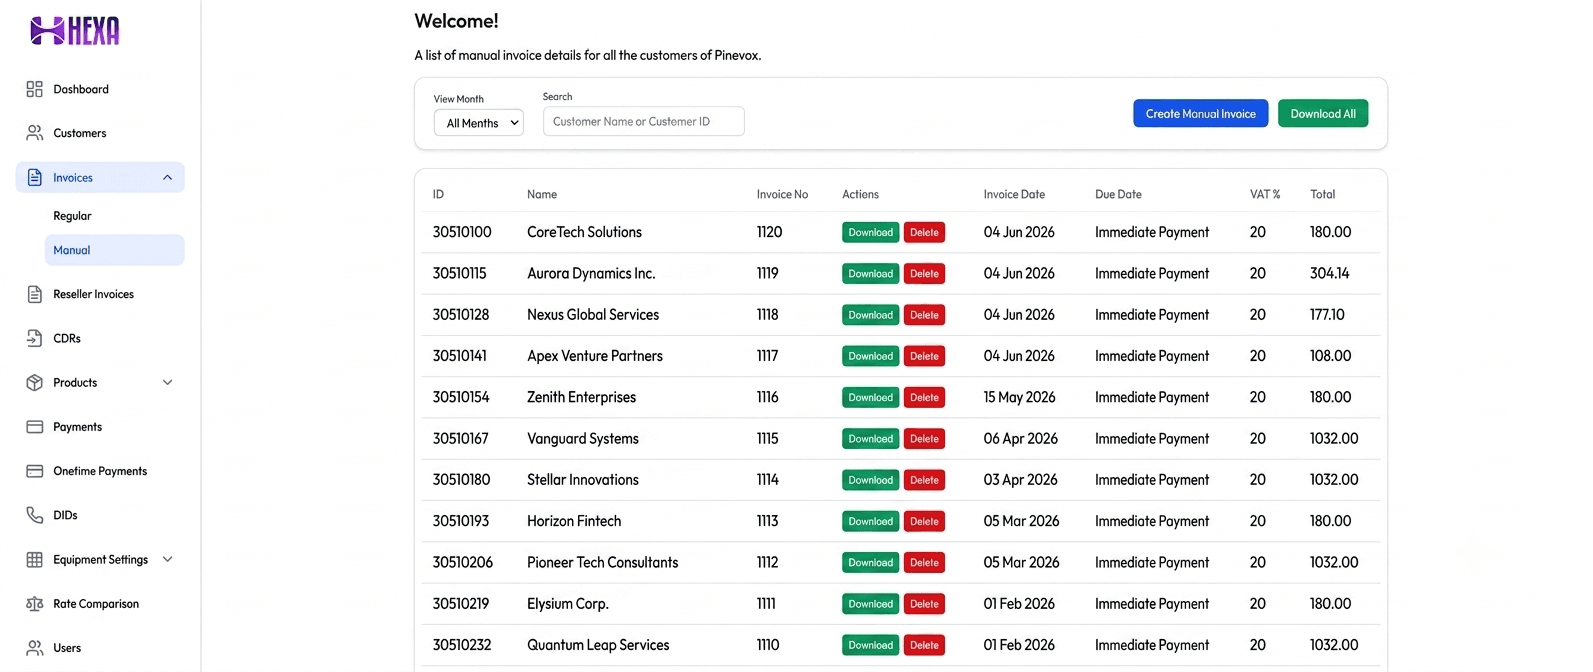Expand the Equipment Settings chevron
Viewport: 1593px width, 672px height.
pyautogui.click(x=167, y=559)
